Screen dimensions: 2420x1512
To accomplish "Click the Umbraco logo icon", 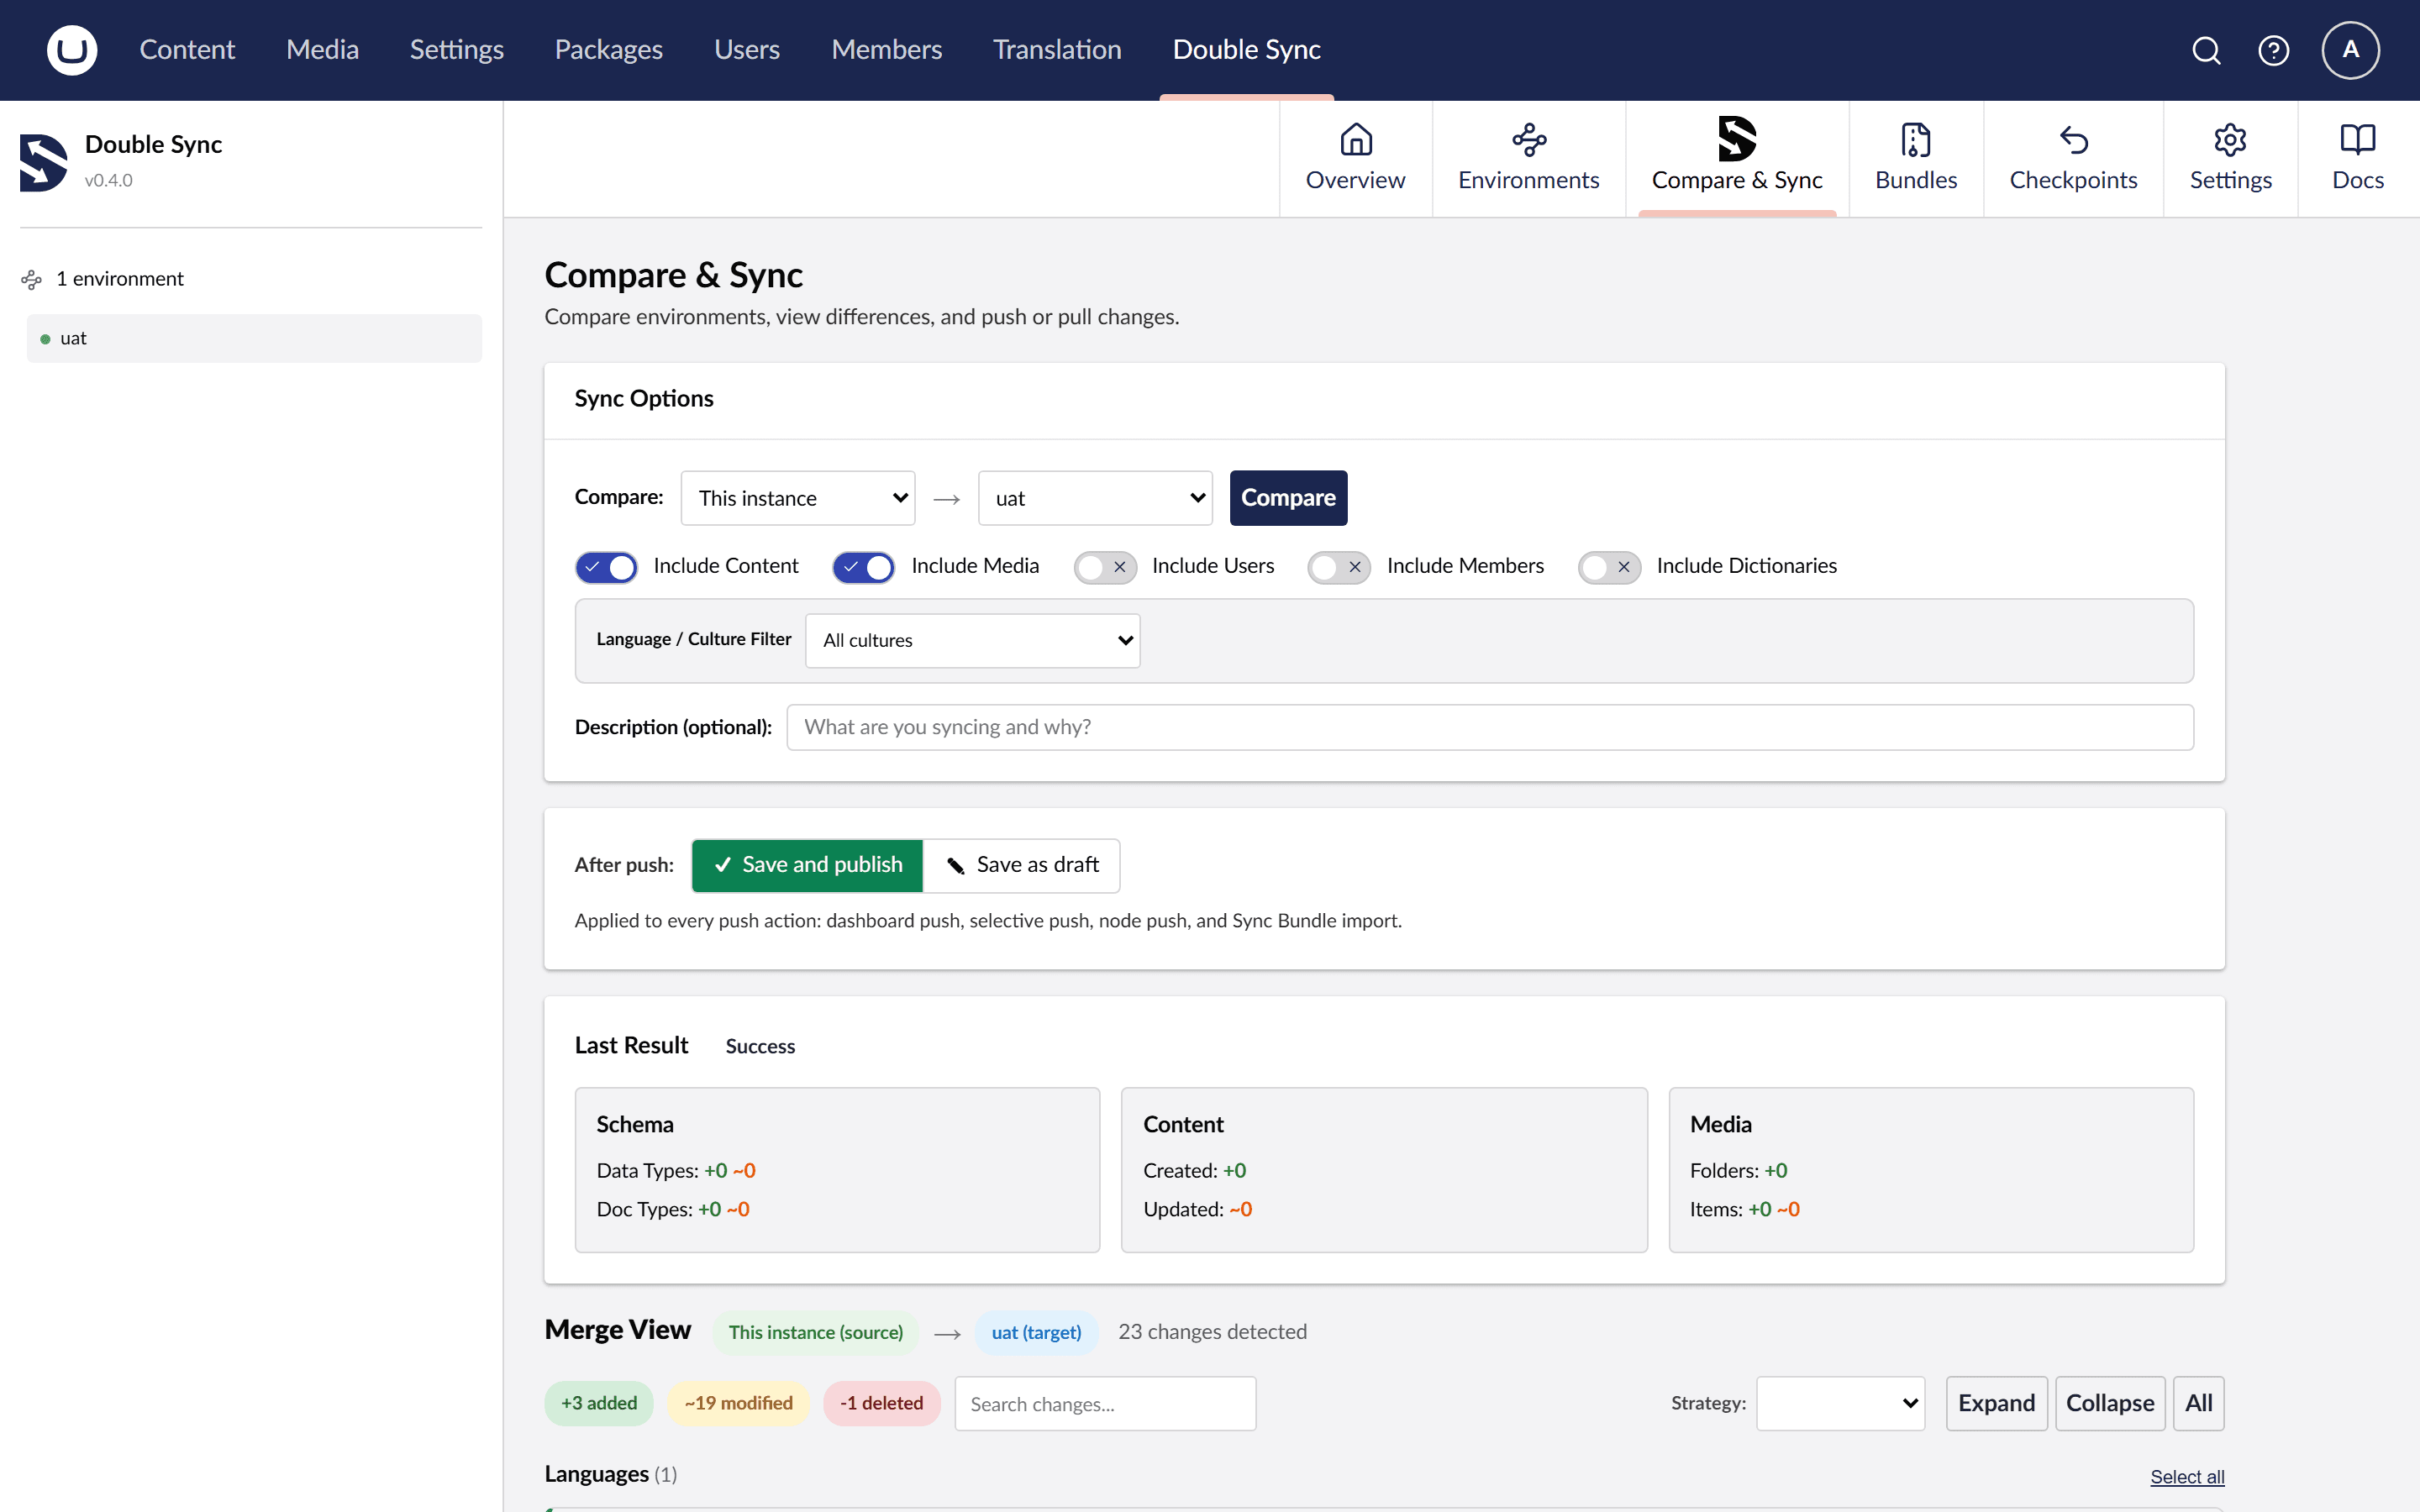I will [72, 50].
